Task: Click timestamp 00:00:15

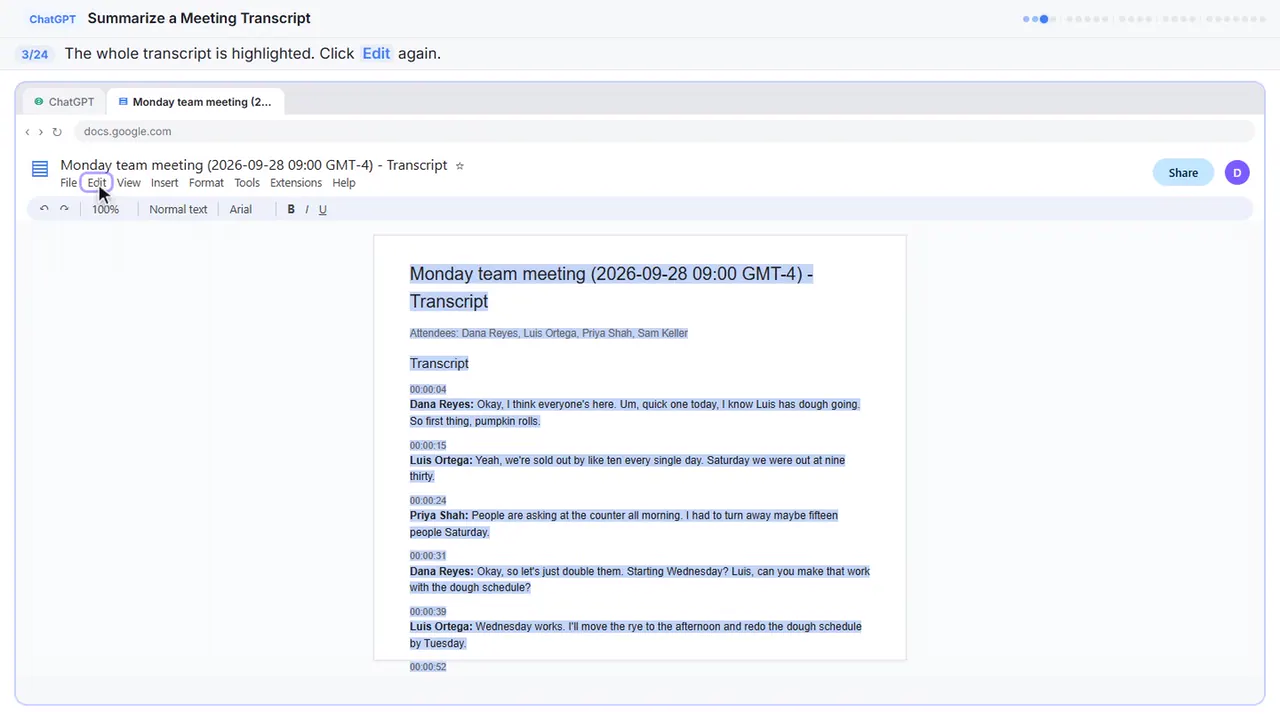Action: [428, 446]
